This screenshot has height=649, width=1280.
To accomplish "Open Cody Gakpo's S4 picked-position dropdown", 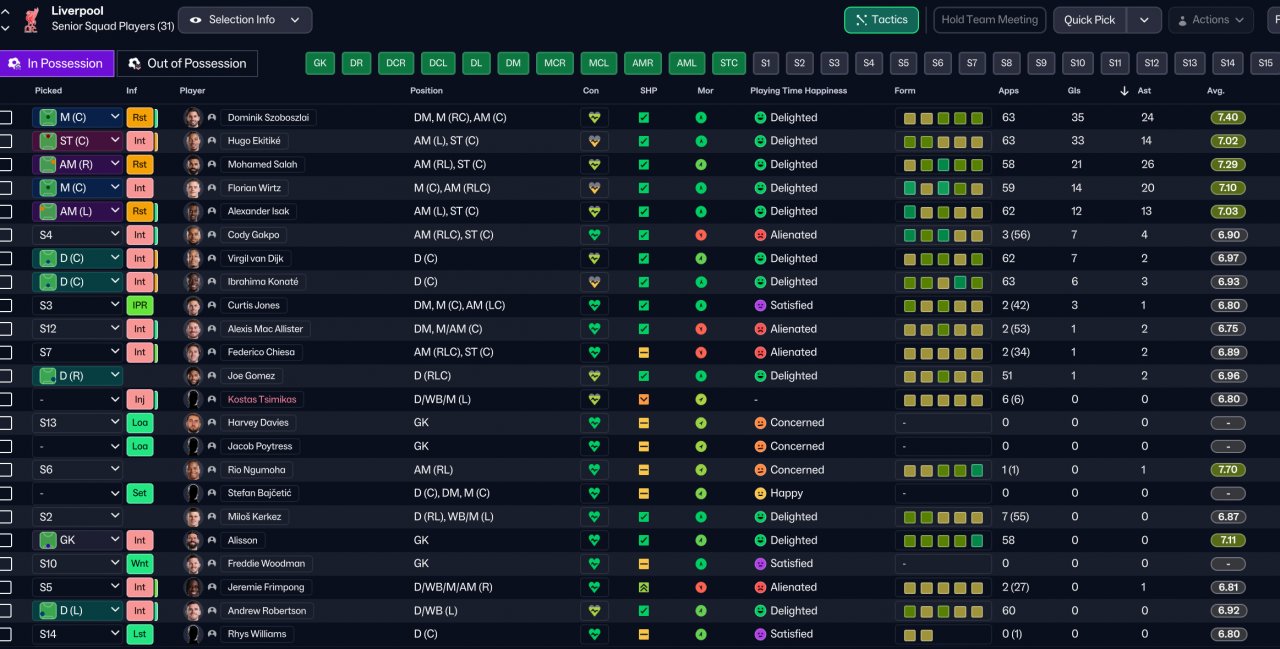I will pos(77,235).
